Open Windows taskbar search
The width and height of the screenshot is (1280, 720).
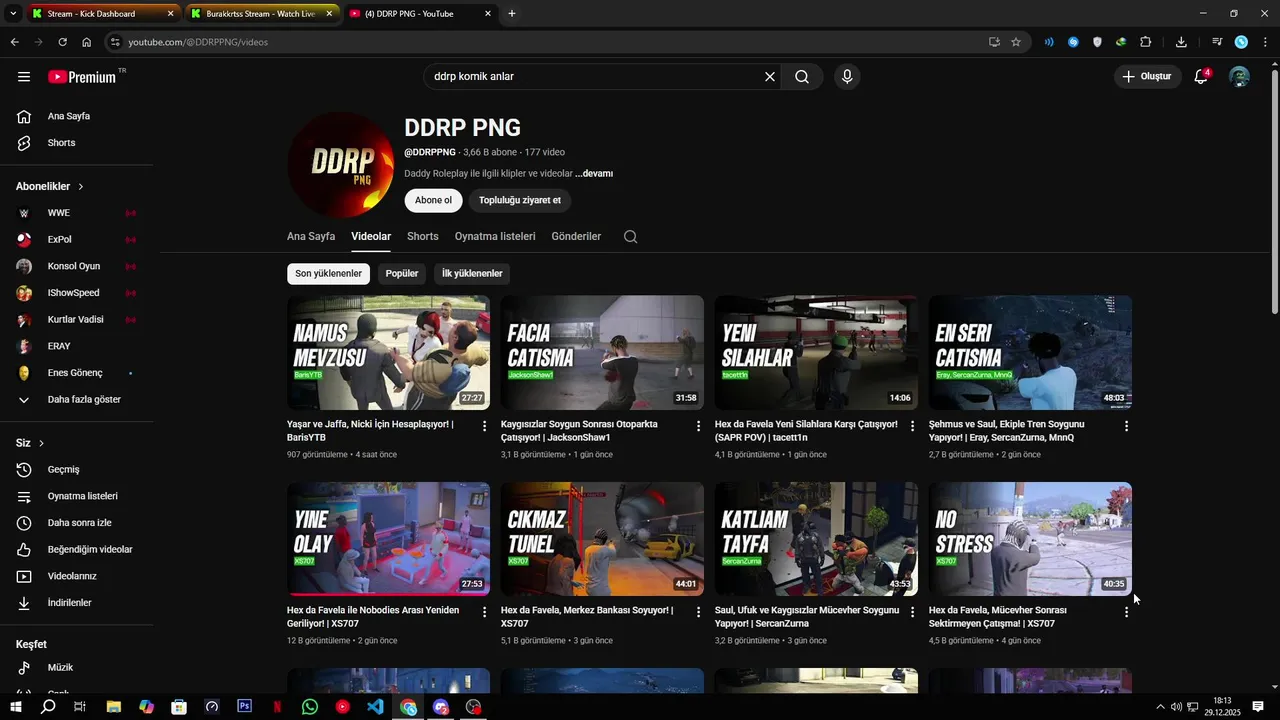[48, 707]
